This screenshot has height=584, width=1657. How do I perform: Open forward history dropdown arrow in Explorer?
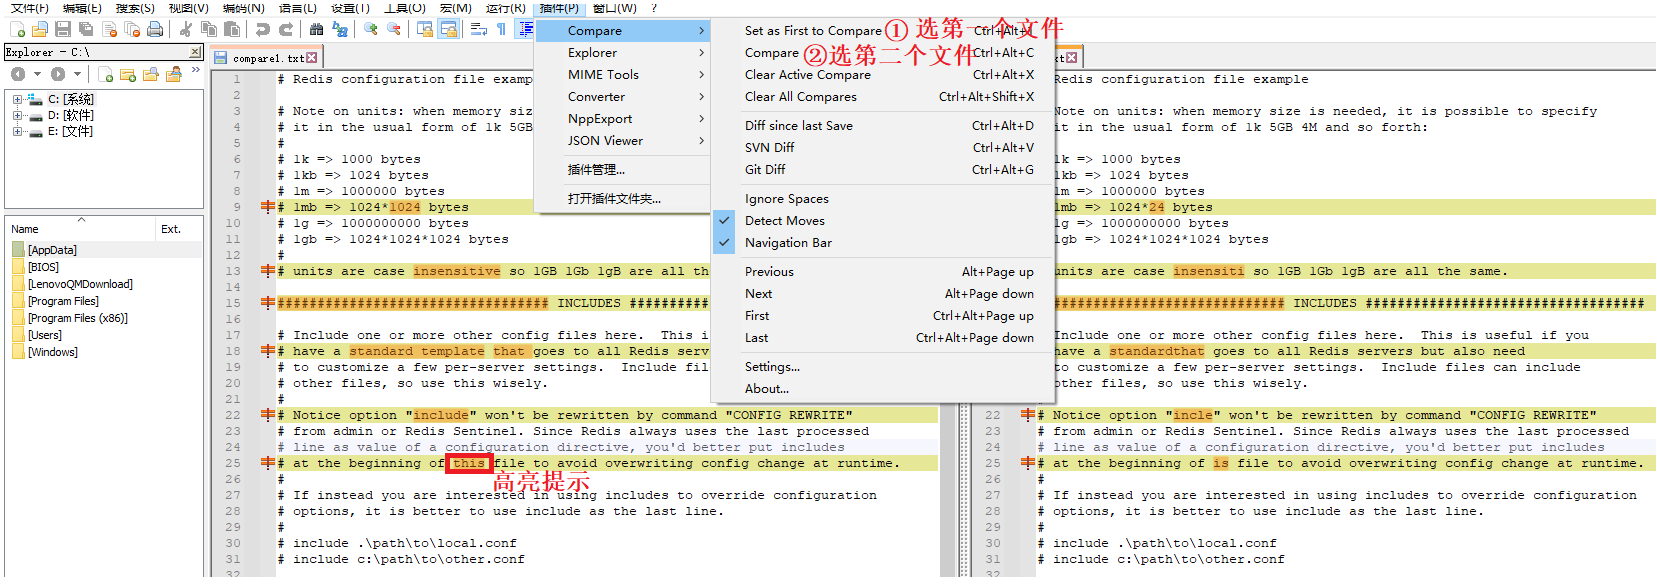[77, 74]
